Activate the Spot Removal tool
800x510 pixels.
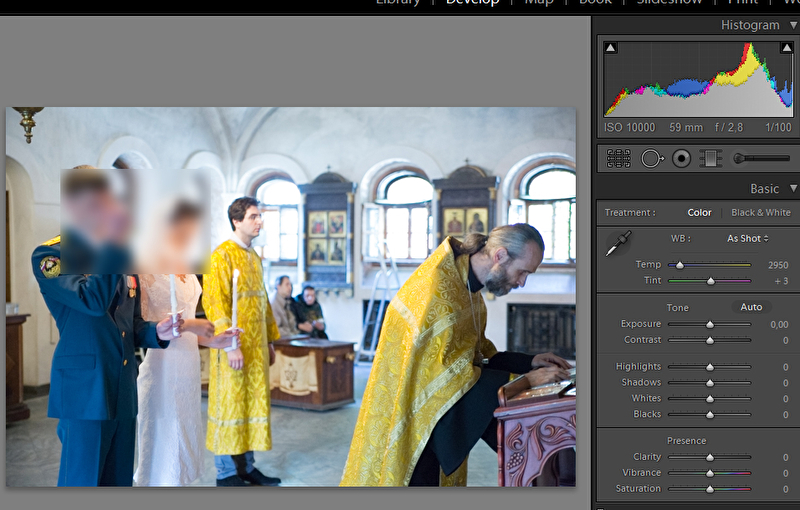pyautogui.click(x=652, y=158)
